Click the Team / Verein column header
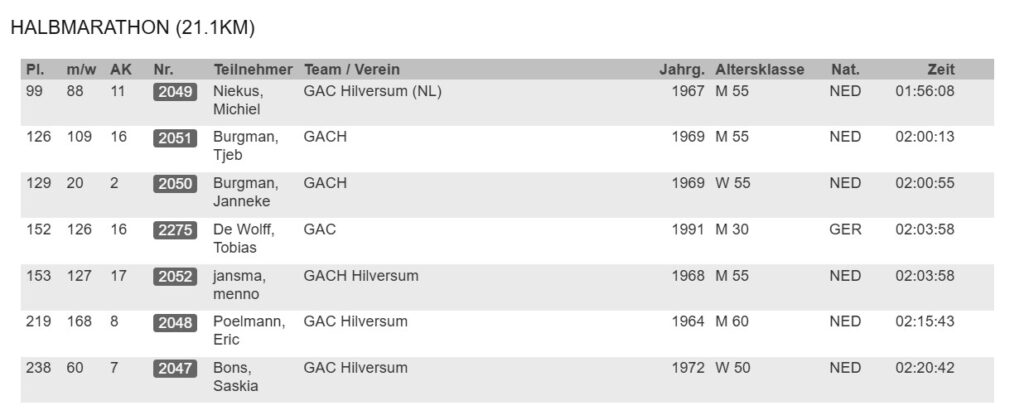Image resolution: width=1024 pixels, height=420 pixels. click(351, 70)
